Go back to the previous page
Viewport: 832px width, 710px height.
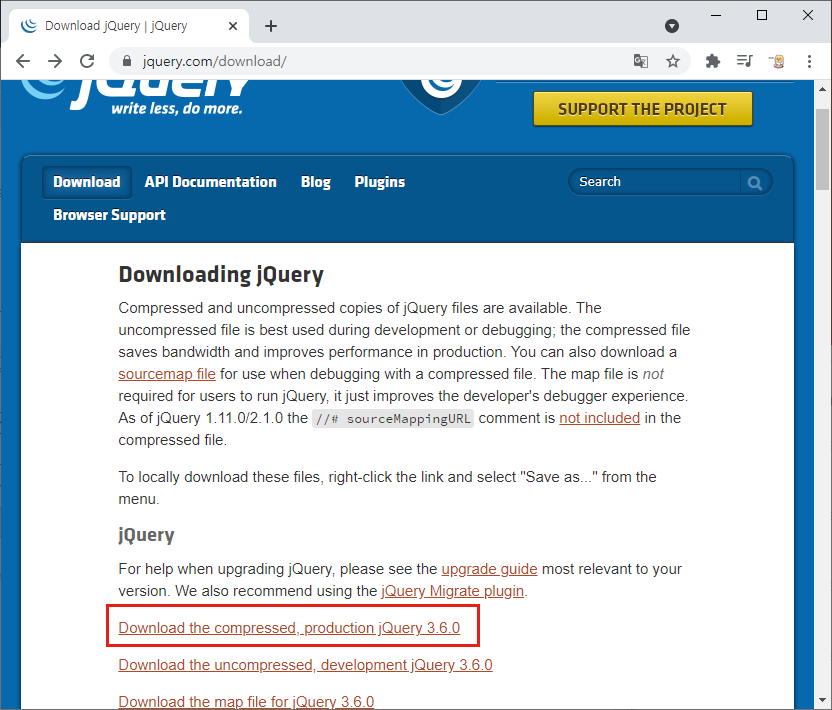coord(23,61)
